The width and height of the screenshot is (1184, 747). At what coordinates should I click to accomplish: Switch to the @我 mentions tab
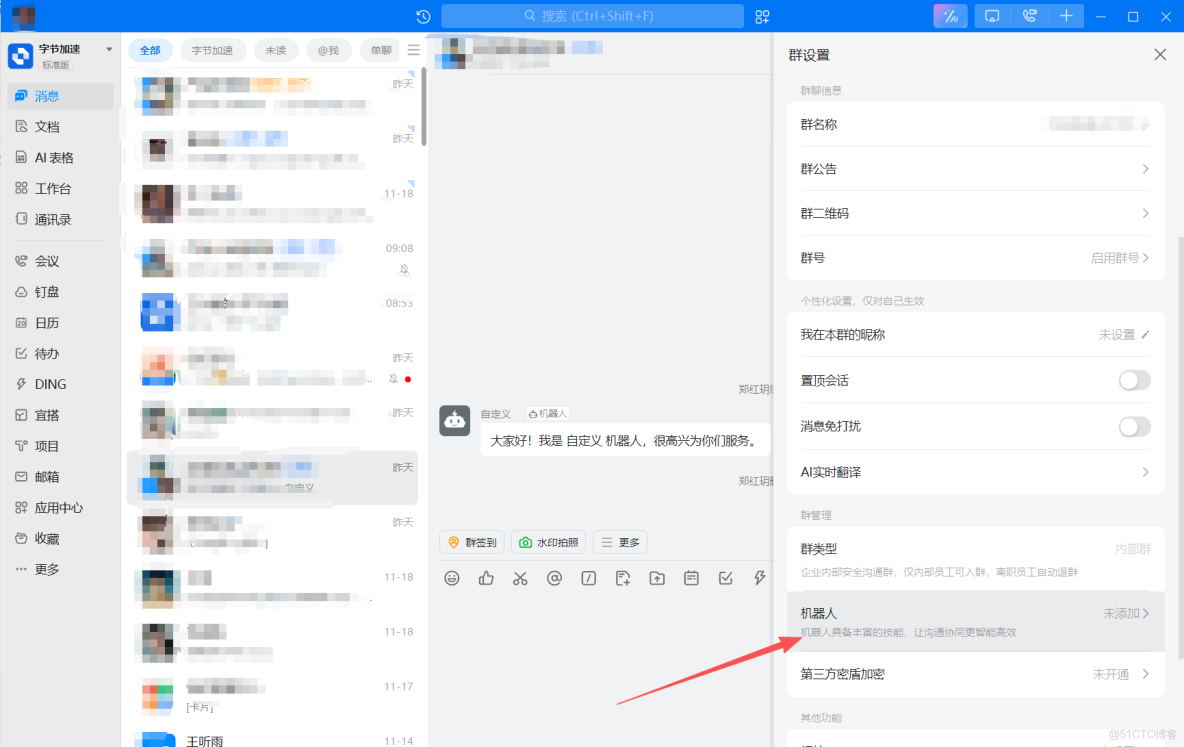pos(329,49)
